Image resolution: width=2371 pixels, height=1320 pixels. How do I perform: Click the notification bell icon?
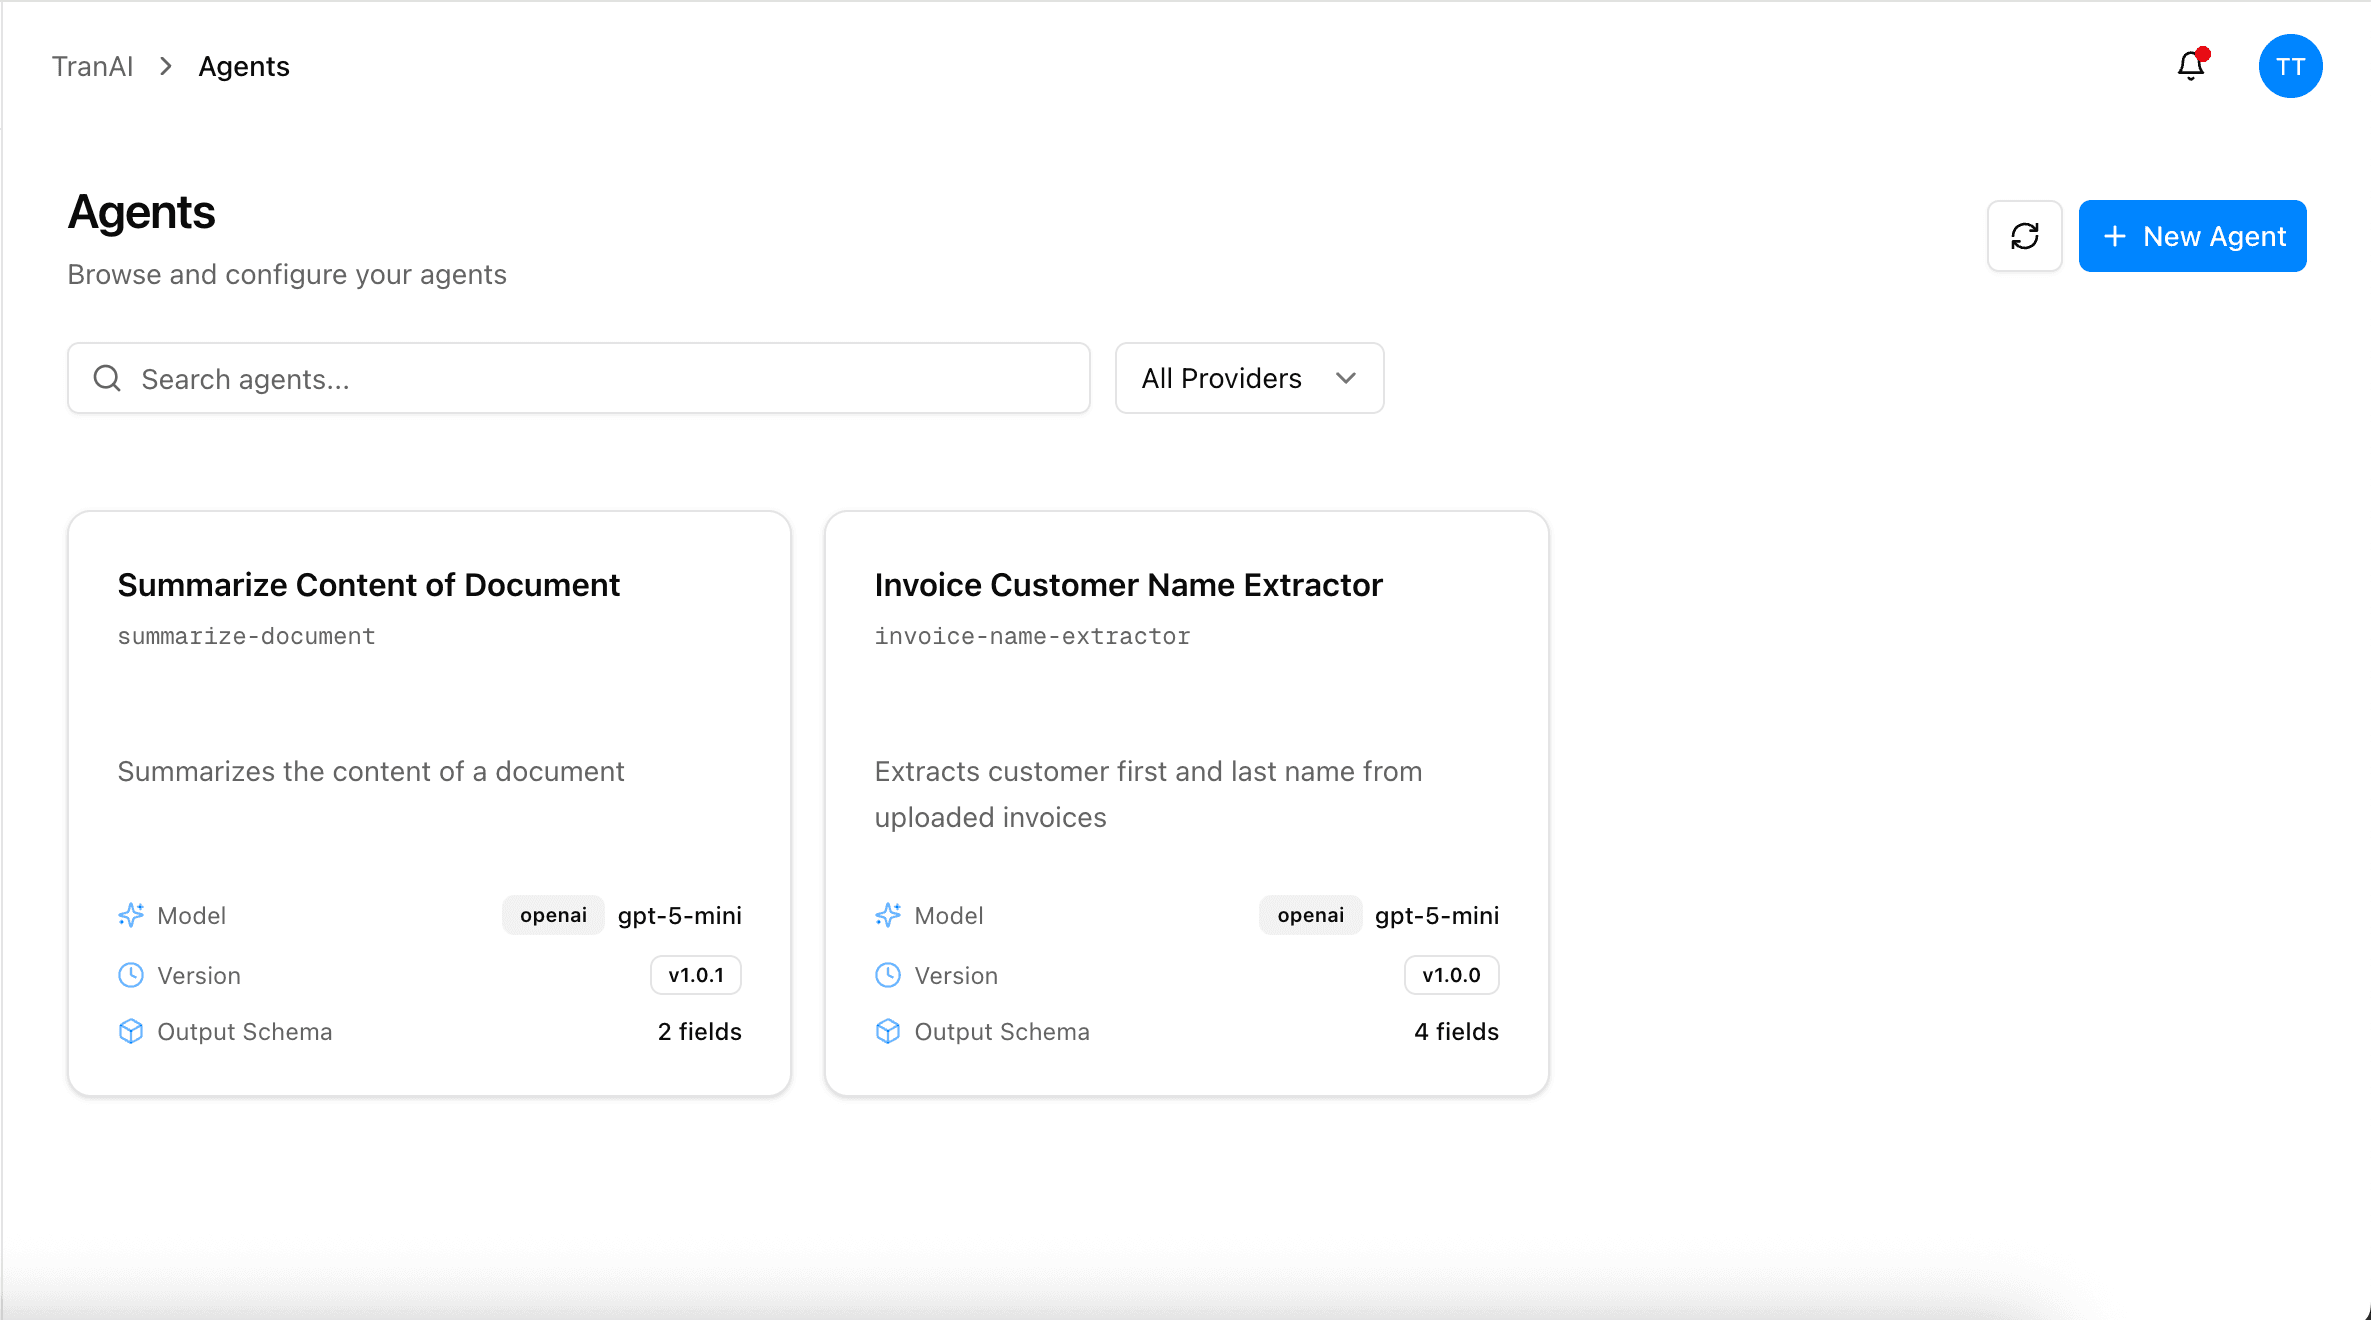tap(2190, 66)
